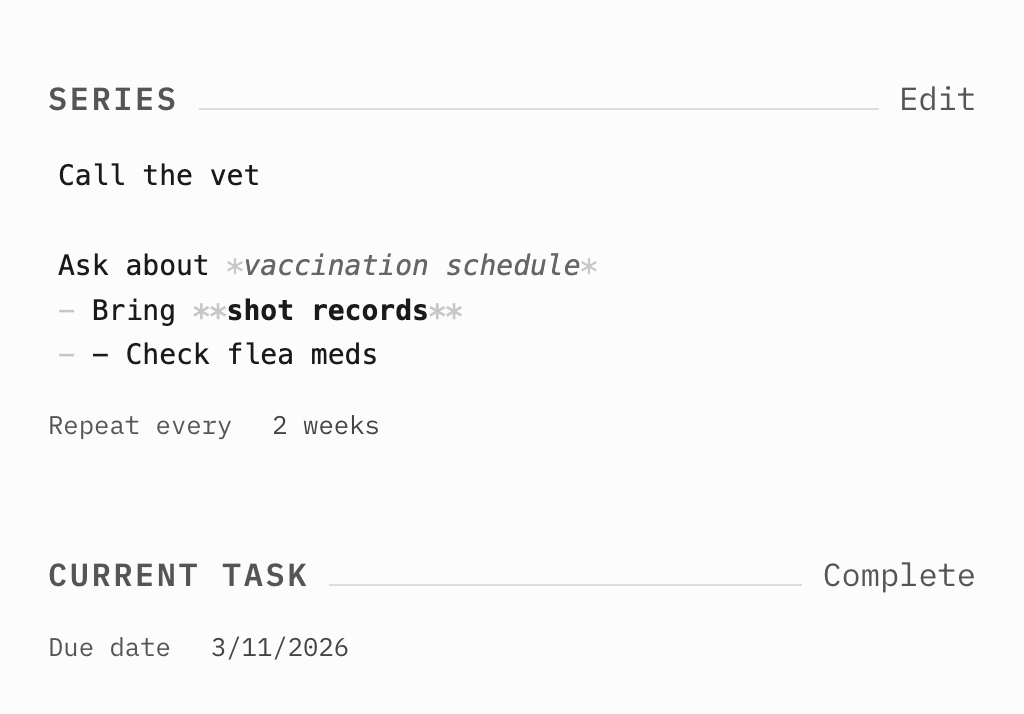This screenshot has width=1024, height=714.
Task: Click the 'Due date' label
Action: [x=109, y=647]
